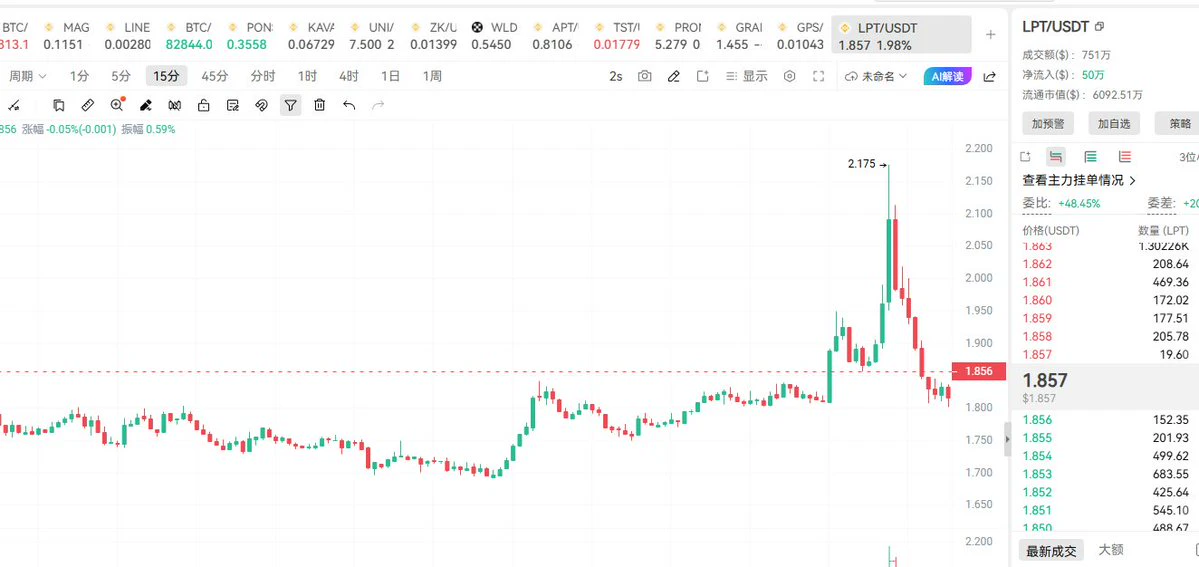Image resolution: width=1199 pixels, height=567 pixels.
Task: Select the 1日 timeframe
Action: coord(391,77)
